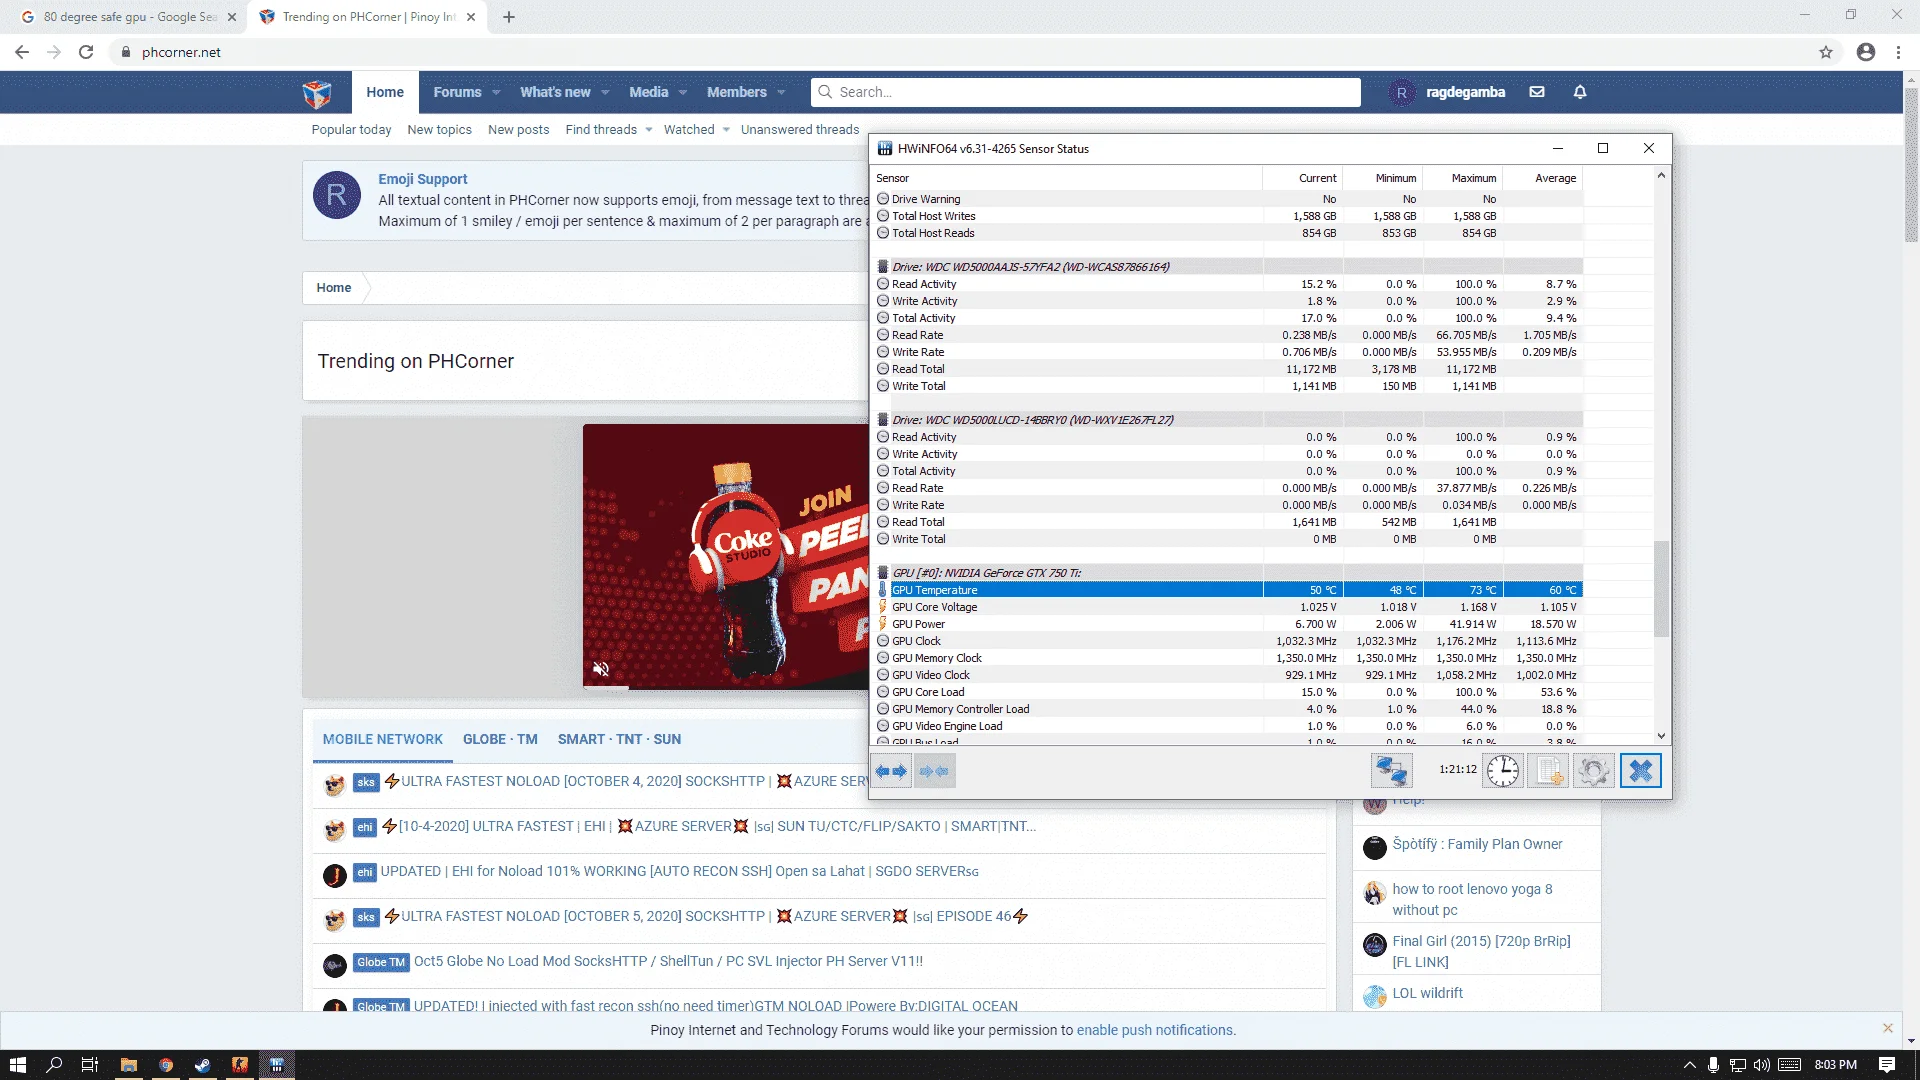The height and width of the screenshot is (1080, 1920).
Task: Select GLOBE · TM tab
Action: [500, 739]
